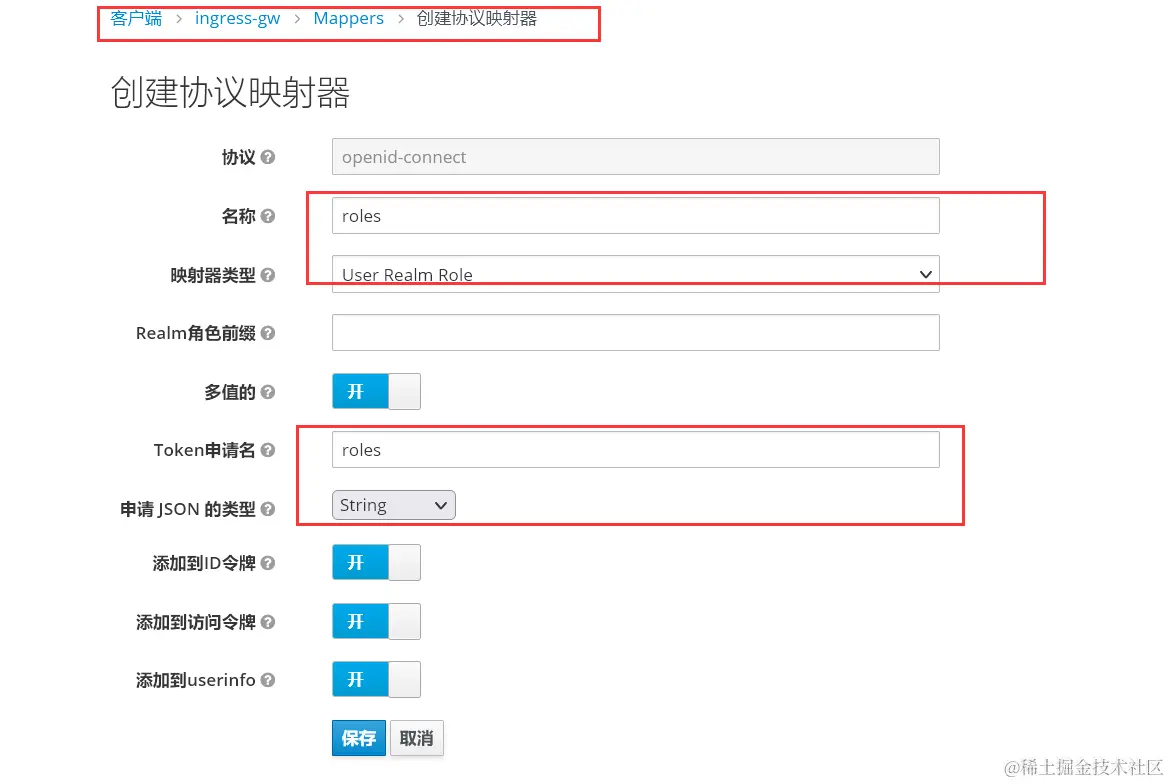This screenshot has width=1170, height=784.
Task: Click the disabled 协议 field openid-connect
Action: coord(635,157)
